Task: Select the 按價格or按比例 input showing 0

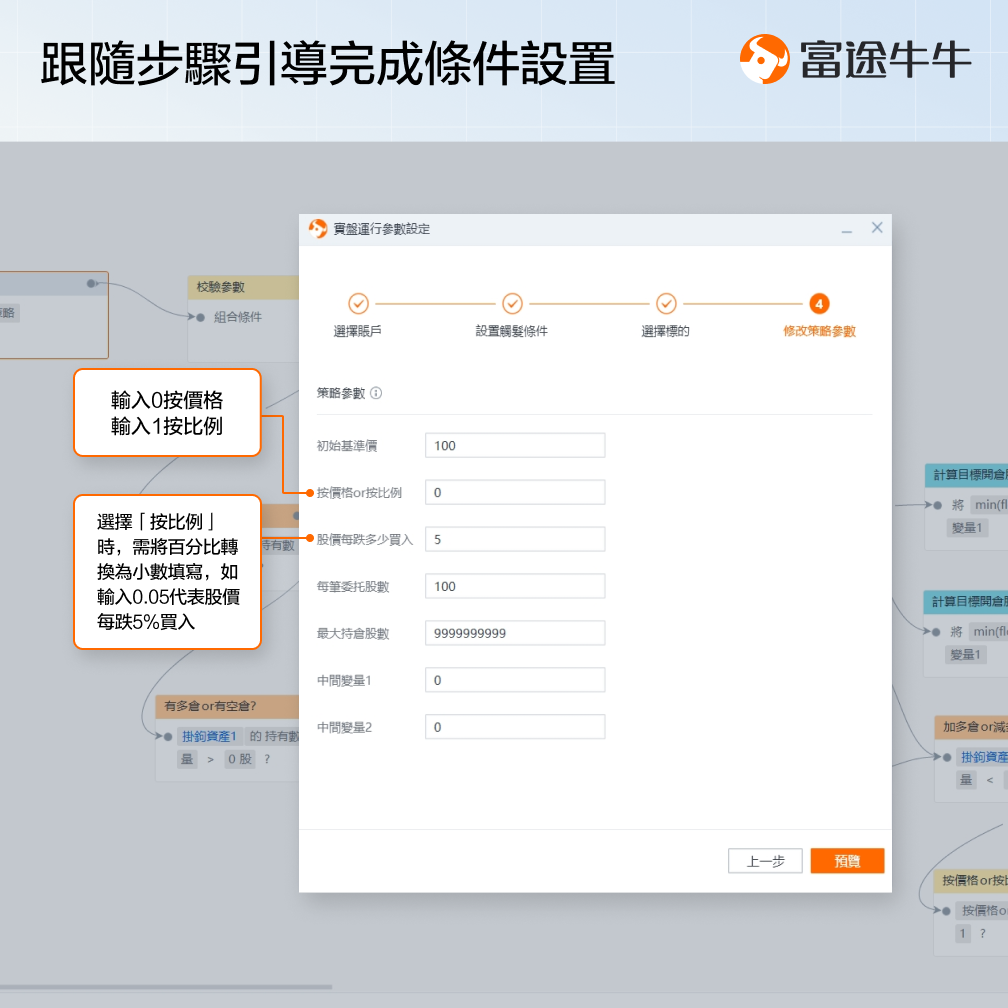Action: coord(514,491)
